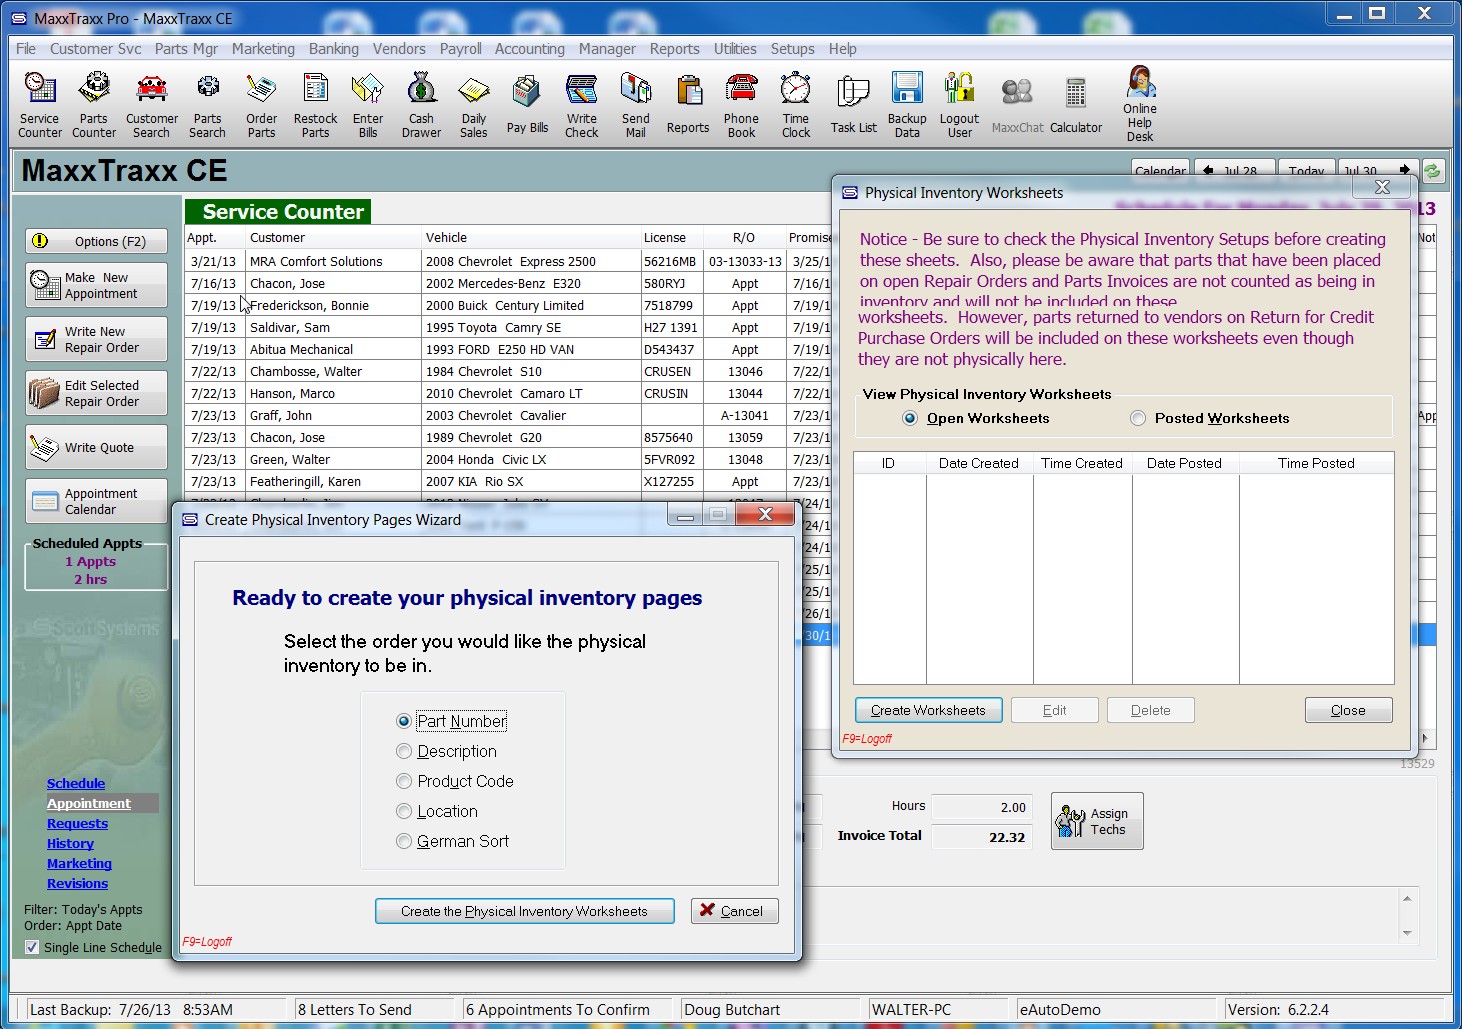The width and height of the screenshot is (1462, 1029).
Task: Open the Schedule link
Action: 76,783
